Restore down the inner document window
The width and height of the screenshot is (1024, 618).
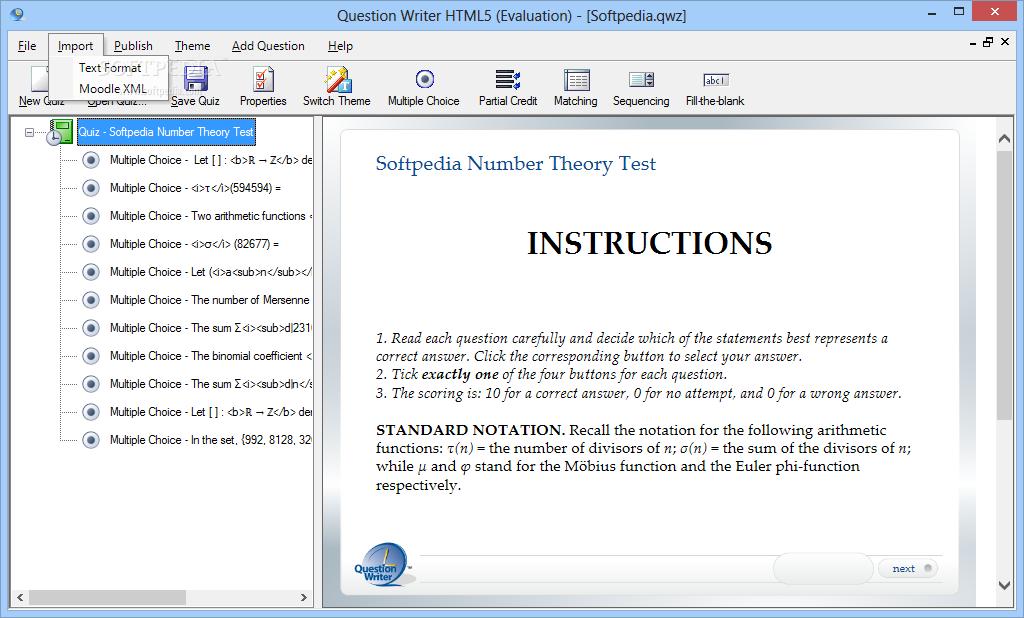click(x=988, y=42)
